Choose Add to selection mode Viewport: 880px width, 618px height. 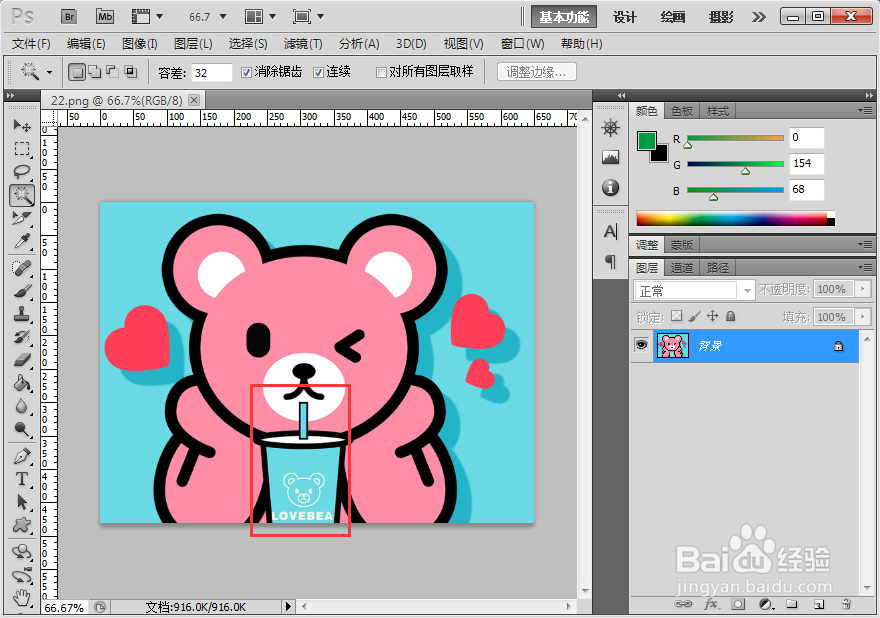click(x=95, y=72)
